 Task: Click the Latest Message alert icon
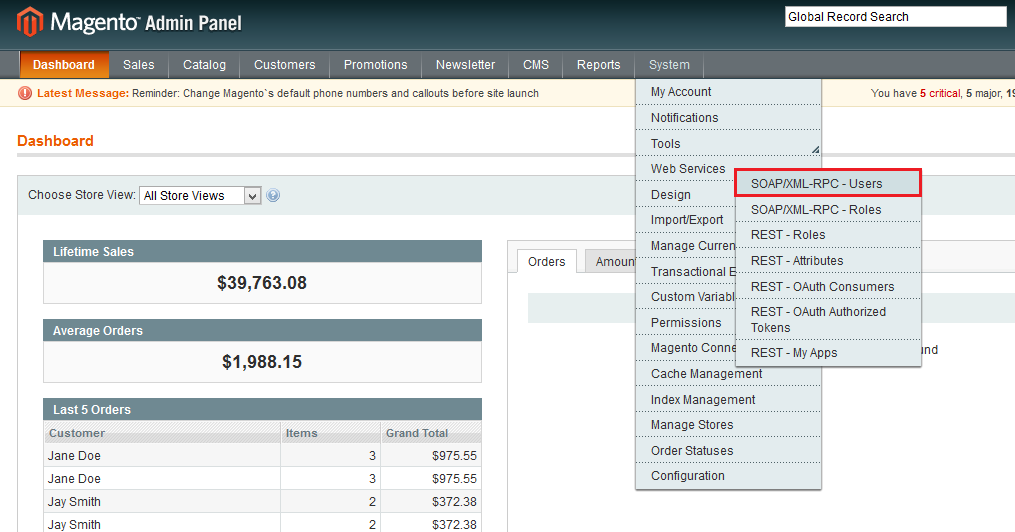pos(25,93)
